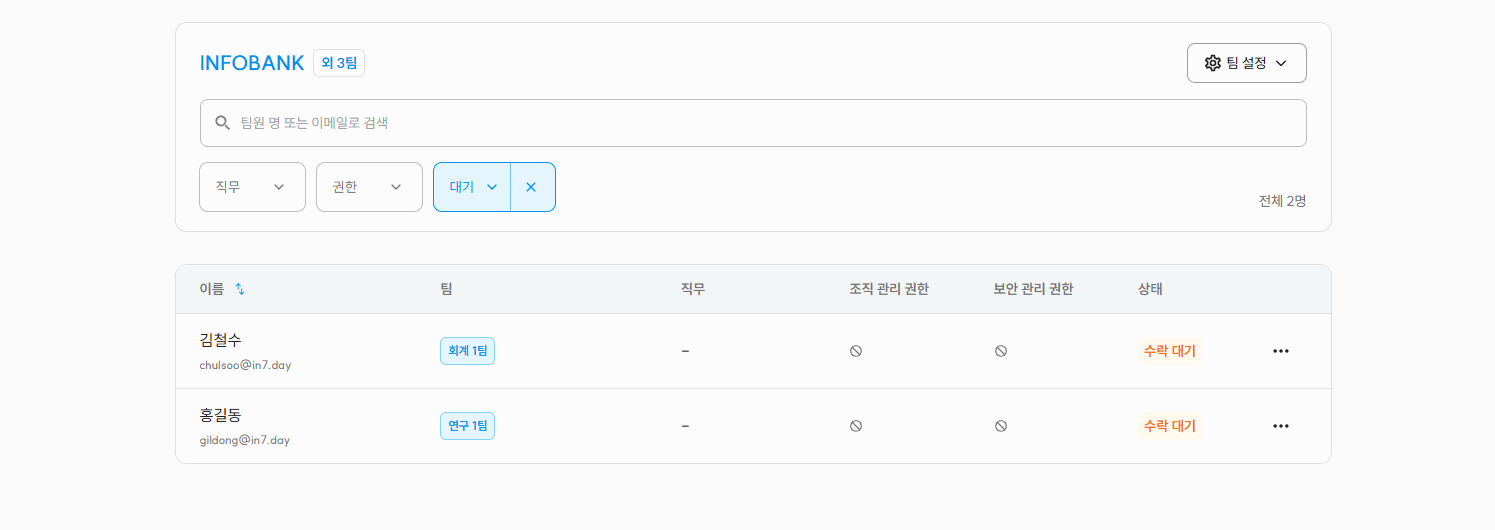Expand the 직무 filter dropdown

coord(252,187)
